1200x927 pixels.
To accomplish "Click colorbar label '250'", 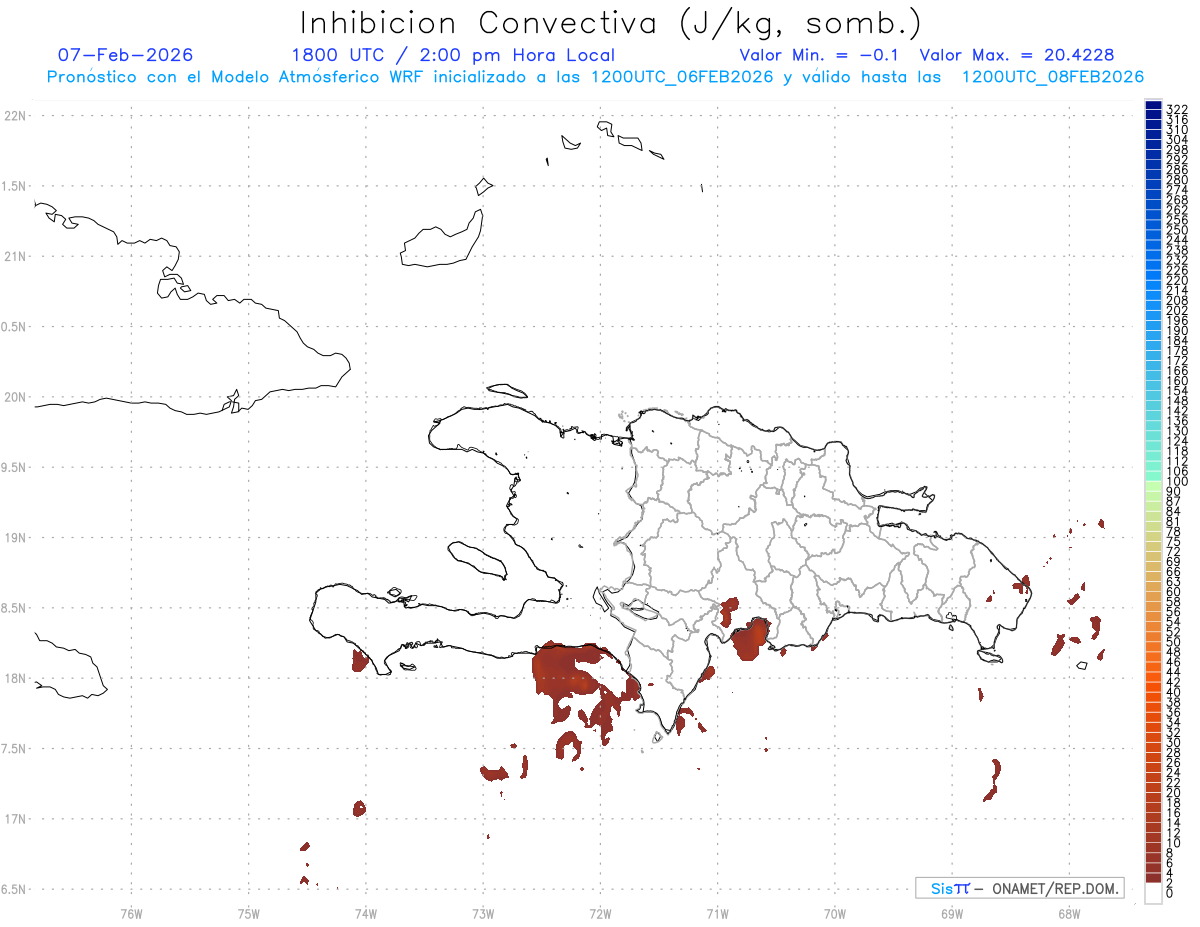I will [x=1176, y=230].
